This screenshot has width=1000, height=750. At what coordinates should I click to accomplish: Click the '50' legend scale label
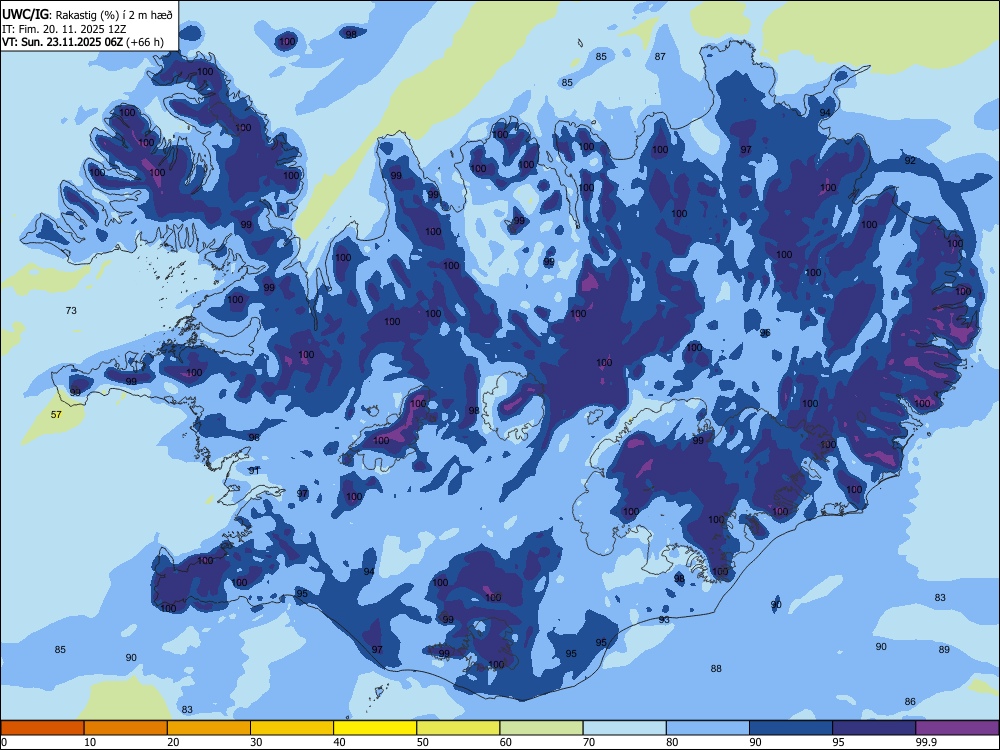tap(423, 742)
